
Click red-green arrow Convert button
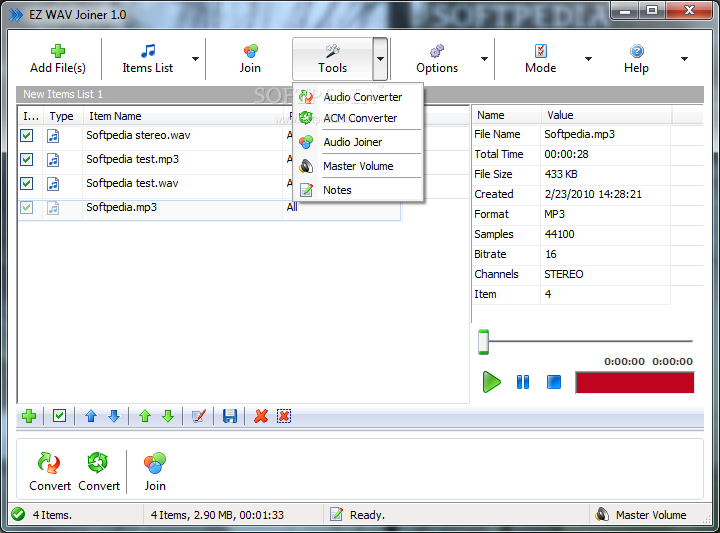[50, 471]
